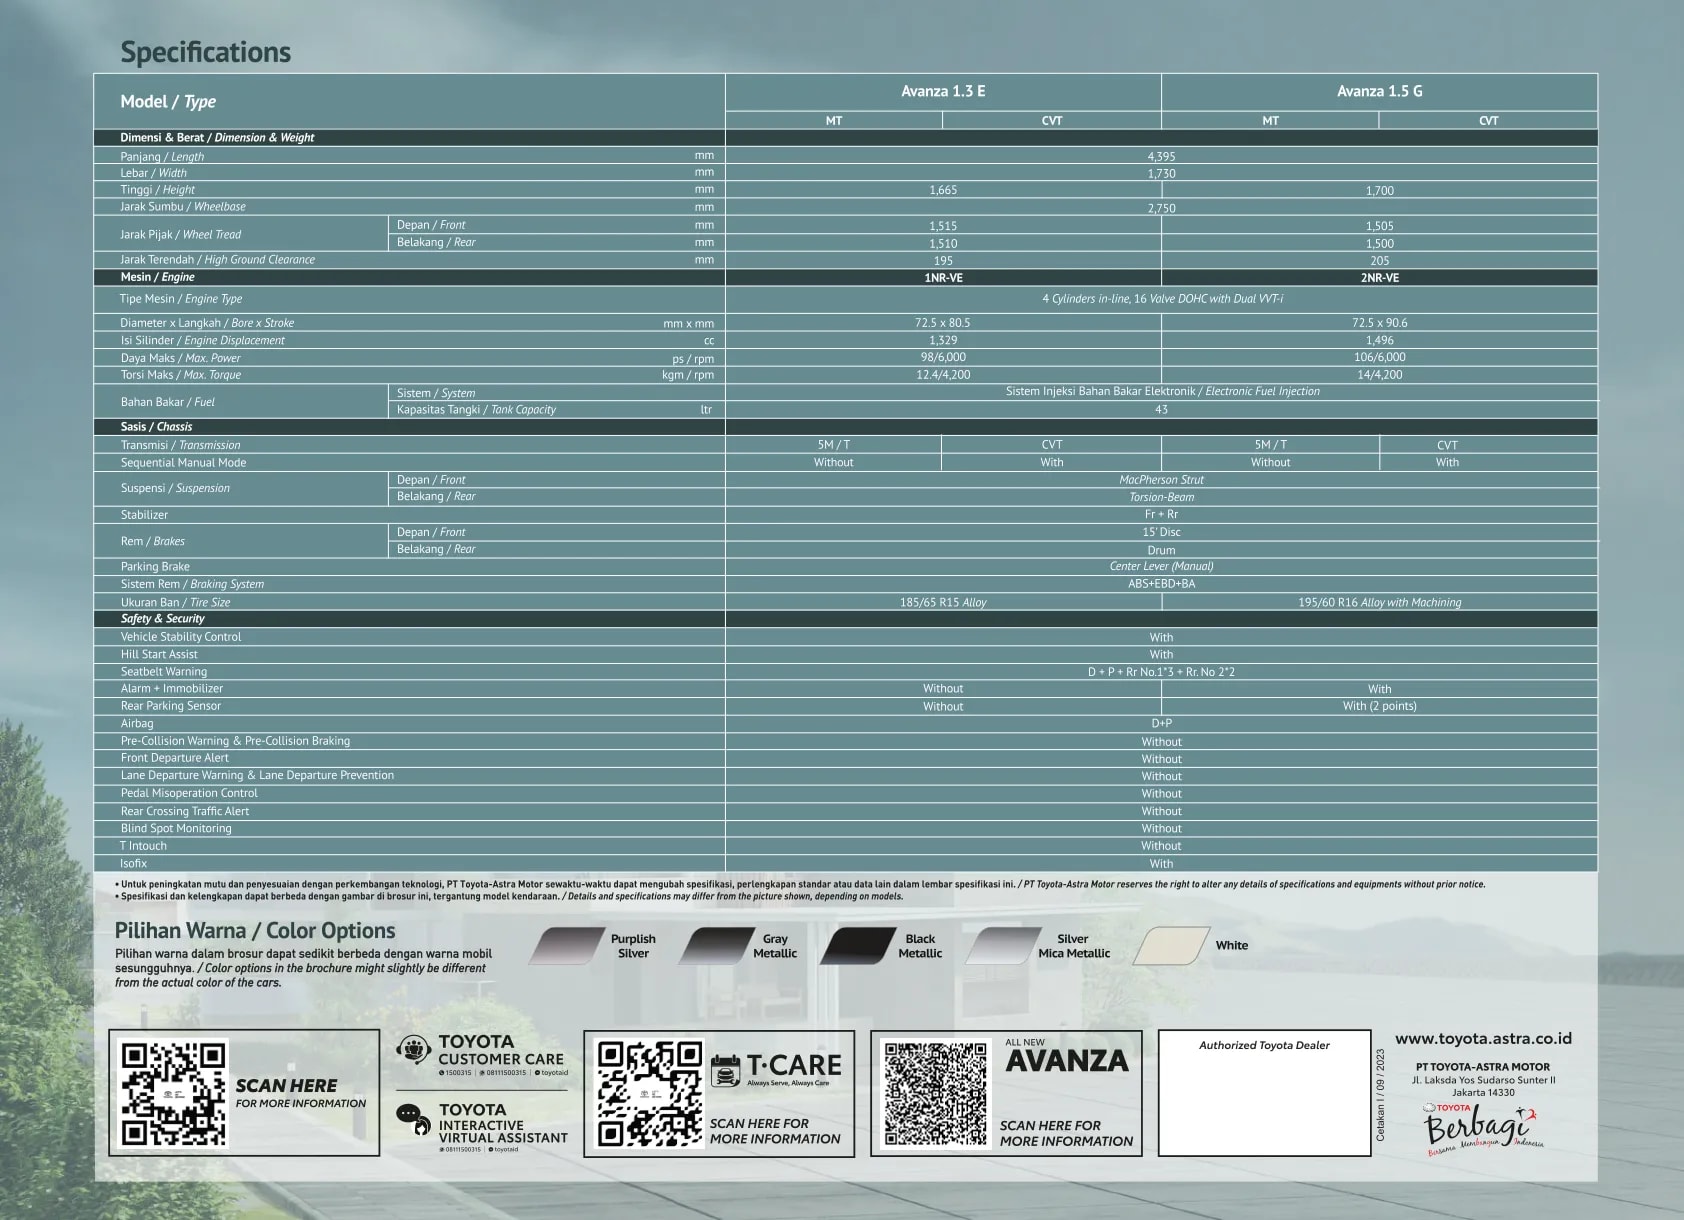1684x1220 pixels.
Task: Click the displacement value 1,496
Action: pyautogui.click(x=1379, y=340)
